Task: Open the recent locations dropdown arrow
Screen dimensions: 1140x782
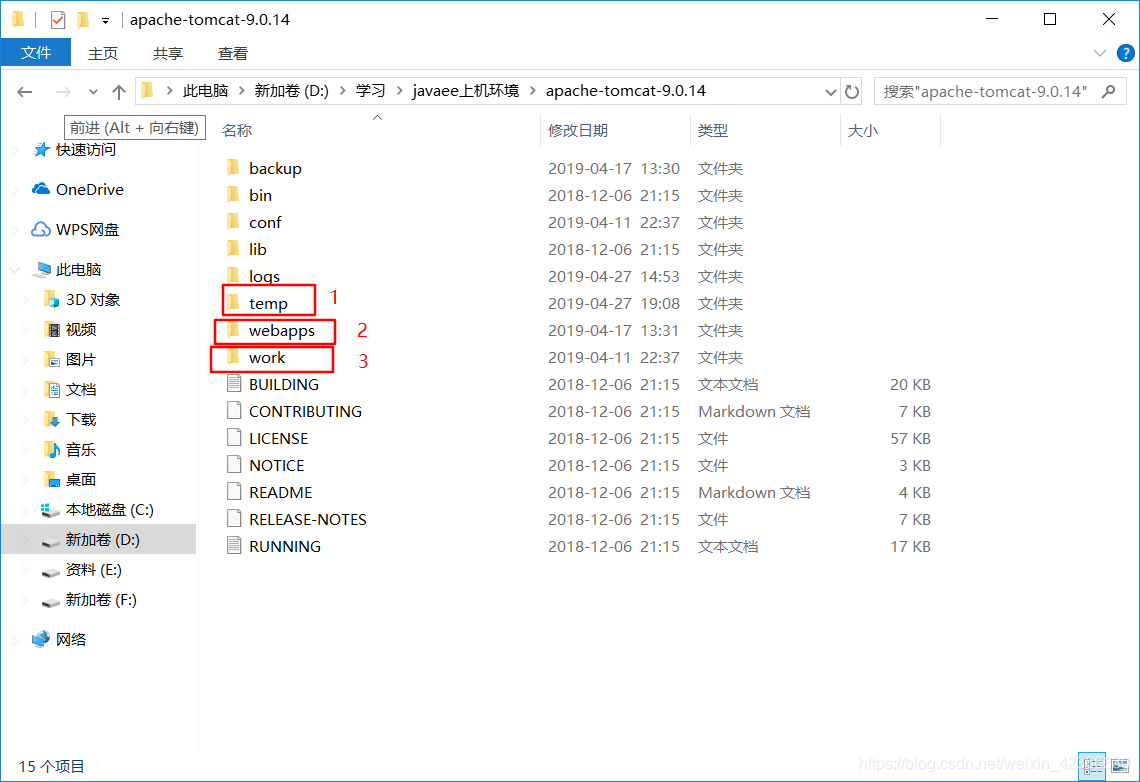Action: [93, 92]
